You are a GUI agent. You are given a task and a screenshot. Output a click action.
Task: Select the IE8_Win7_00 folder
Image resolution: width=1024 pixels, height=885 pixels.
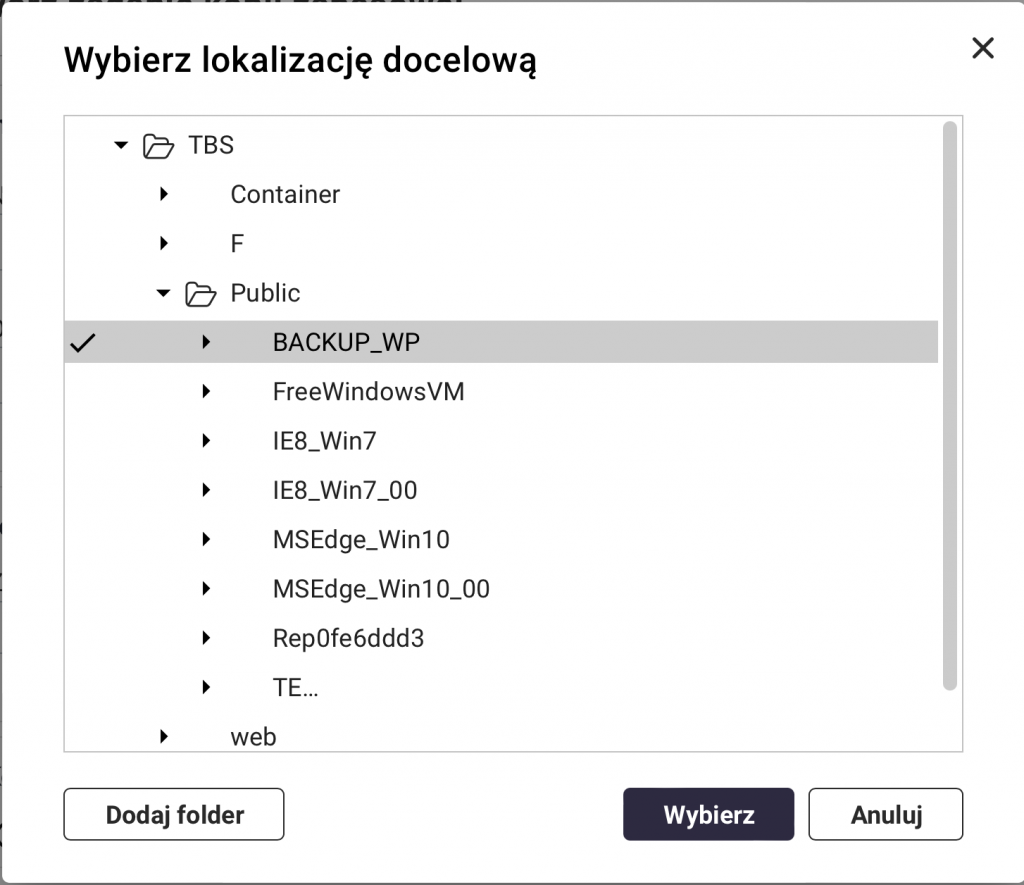[x=344, y=490]
